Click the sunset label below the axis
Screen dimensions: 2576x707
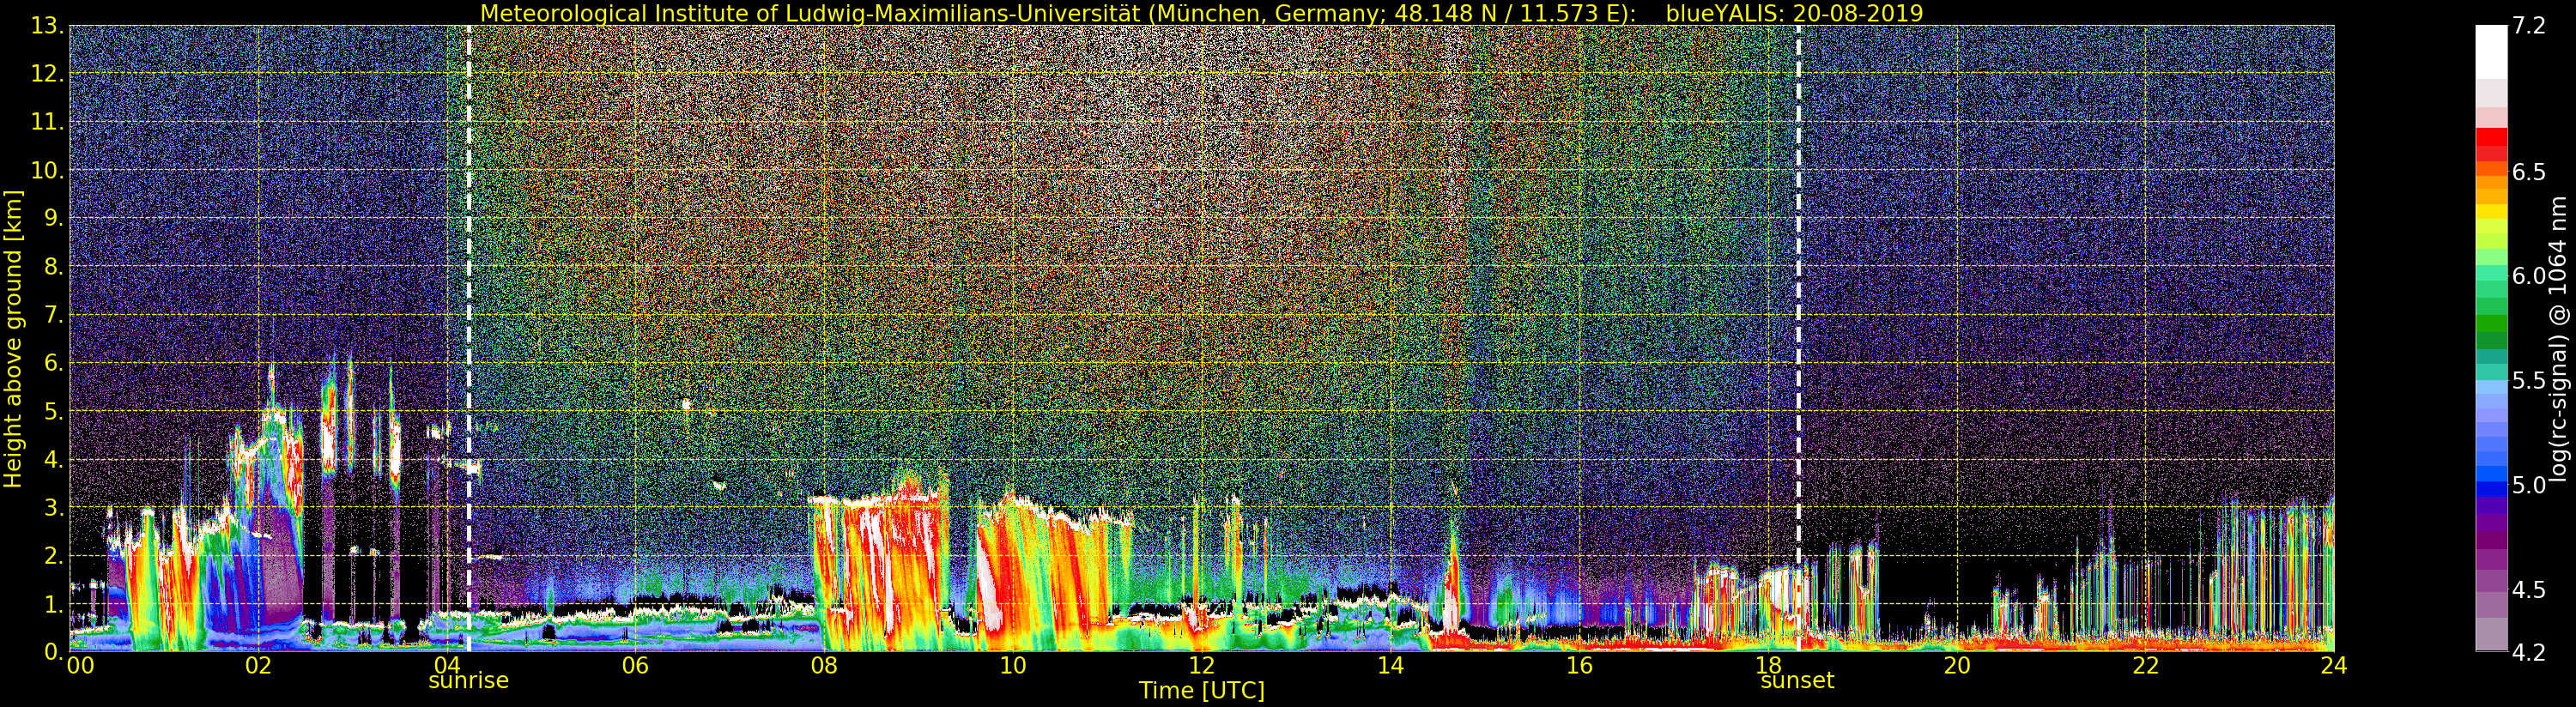[x=1797, y=681]
